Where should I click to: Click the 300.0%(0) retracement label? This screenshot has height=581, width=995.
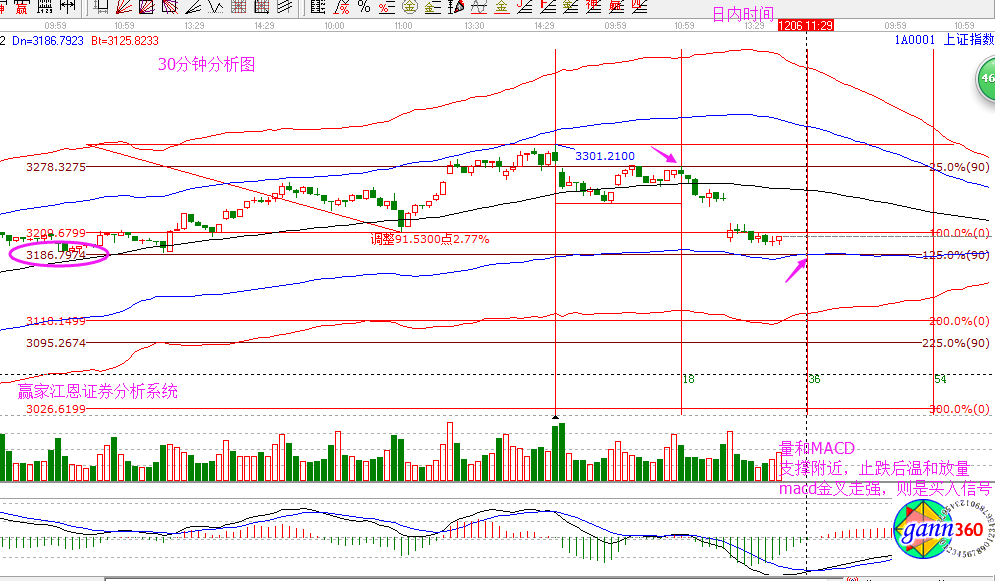(959, 409)
